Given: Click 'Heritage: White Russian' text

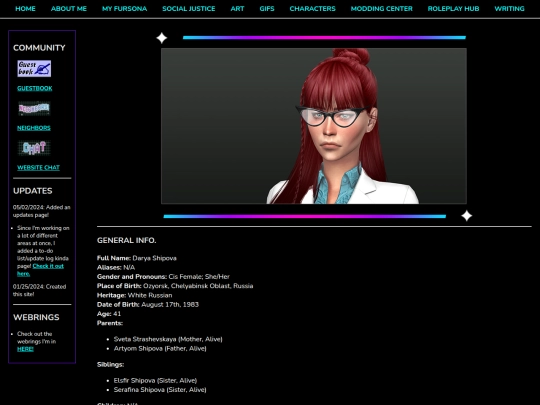Looking at the screenshot, I should 135,295.
